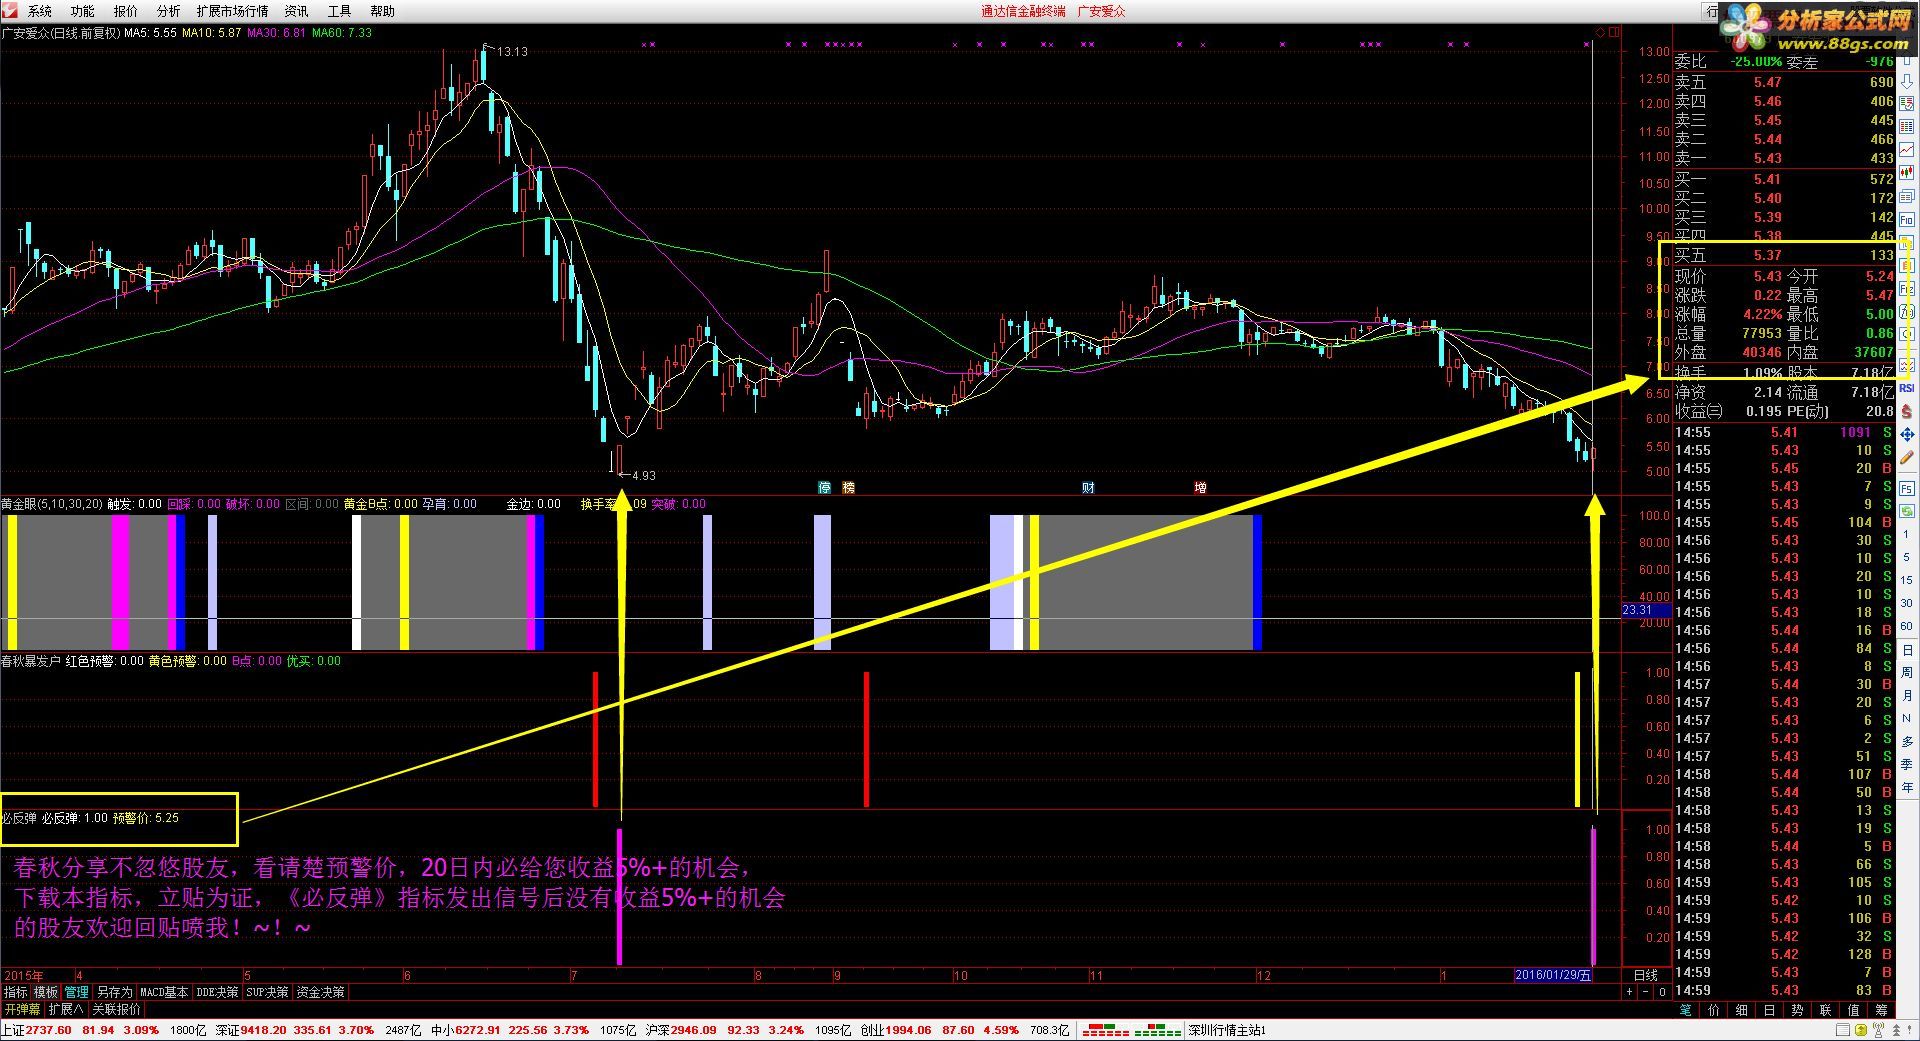Open the 多 multi-period option
The height and width of the screenshot is (1041, 1920).
click(1907, 741)
